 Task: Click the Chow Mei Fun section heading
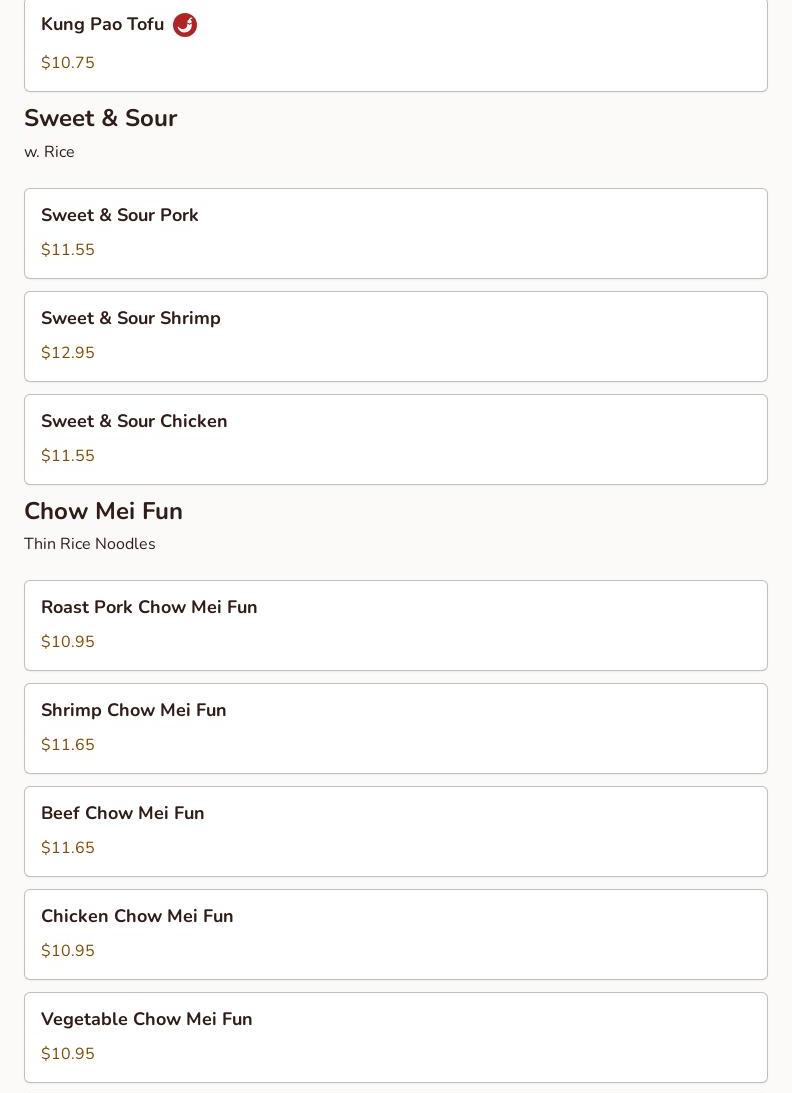103,511
